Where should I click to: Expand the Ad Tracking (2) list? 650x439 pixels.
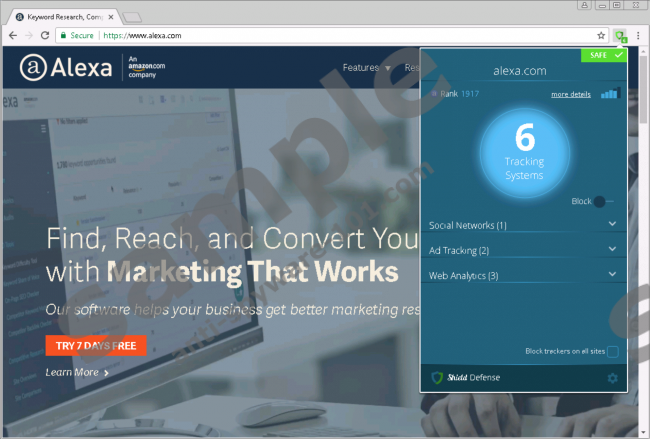pos(612,249)
